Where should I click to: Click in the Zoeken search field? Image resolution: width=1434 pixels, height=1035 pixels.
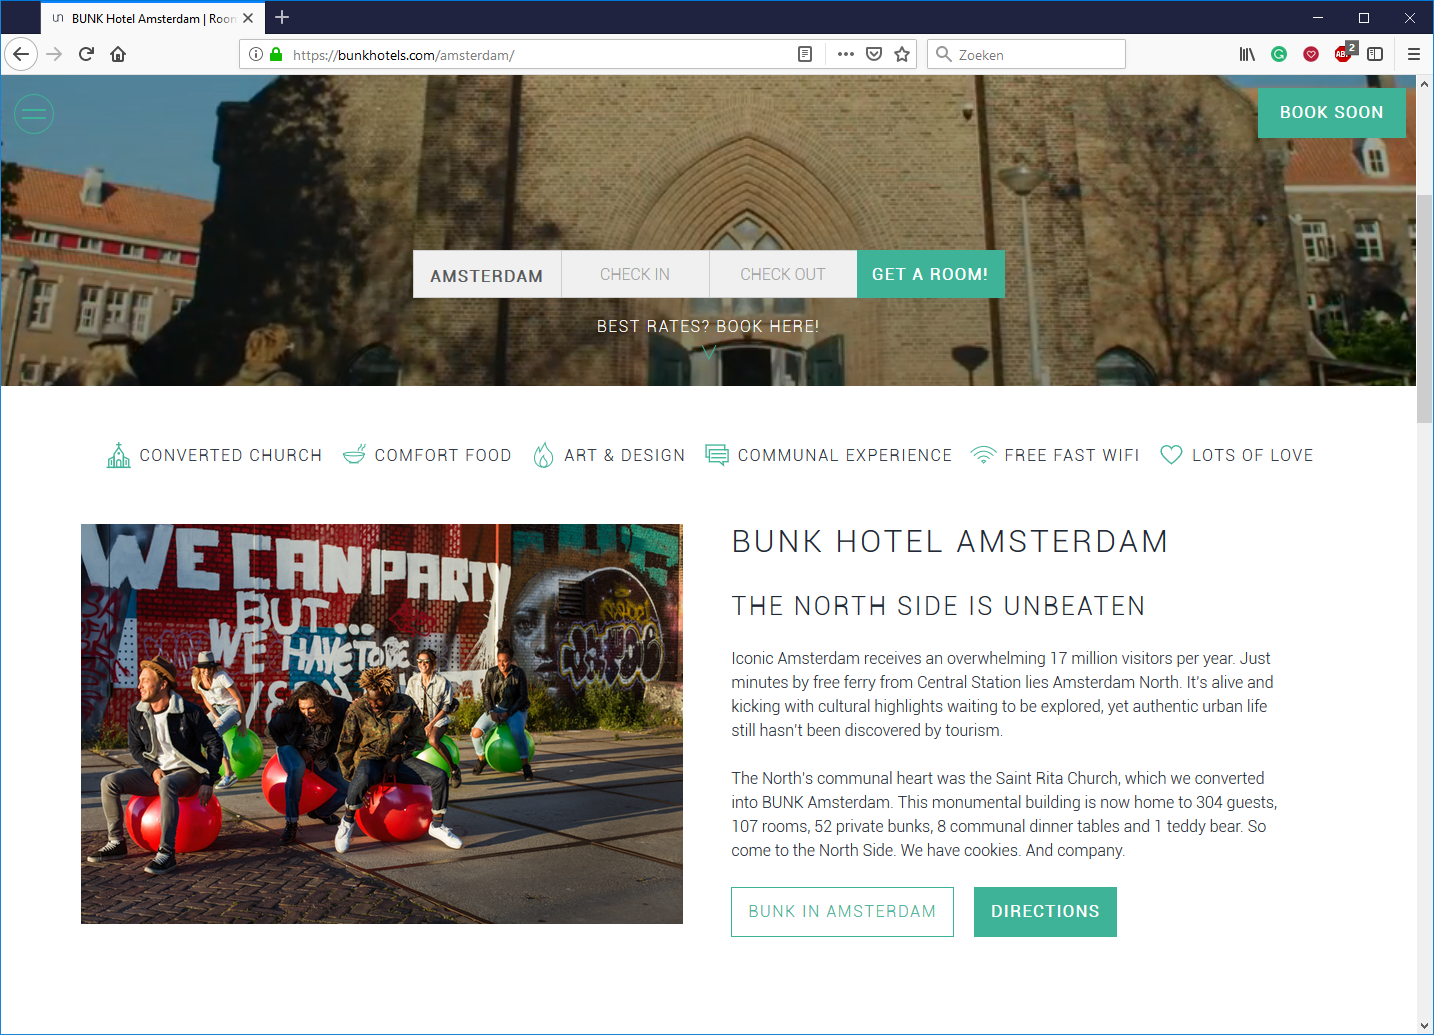[1027, 54]
